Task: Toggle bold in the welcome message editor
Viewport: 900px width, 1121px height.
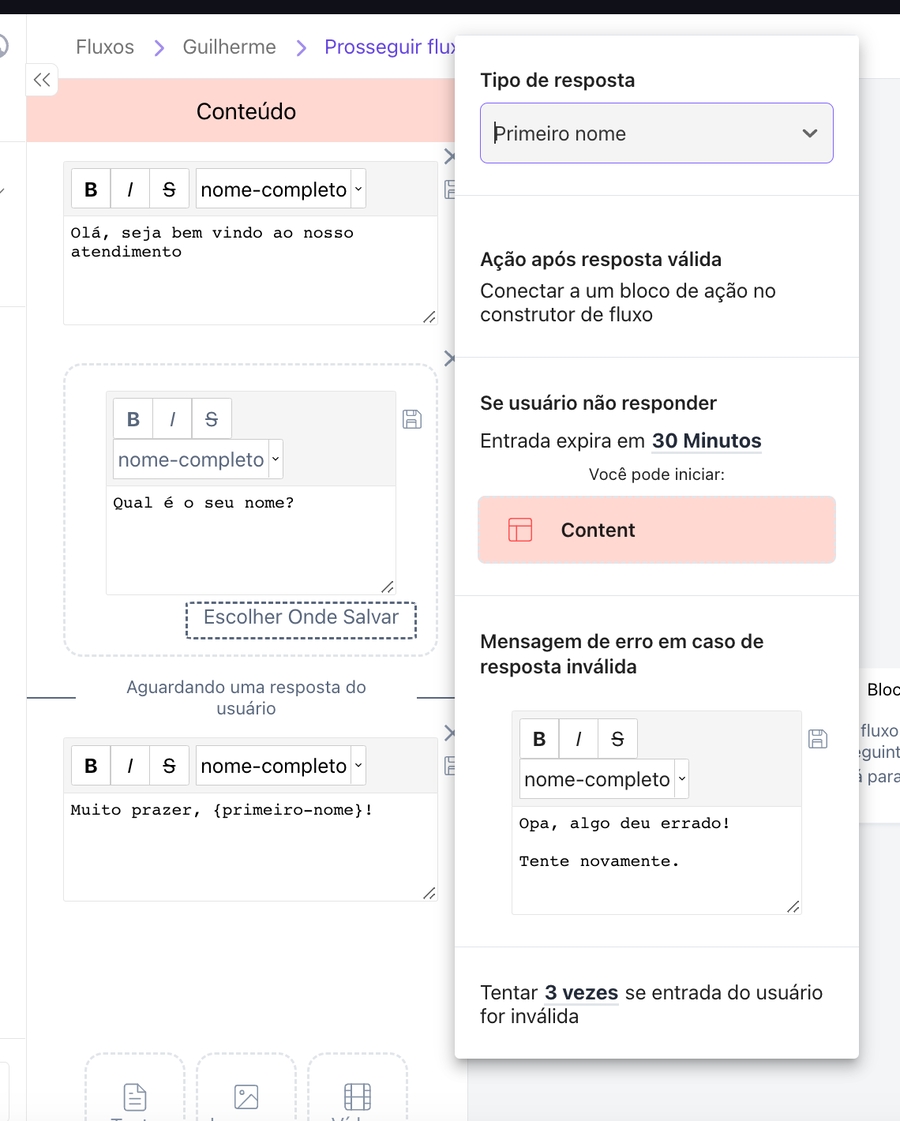Action: click(91, 189)
